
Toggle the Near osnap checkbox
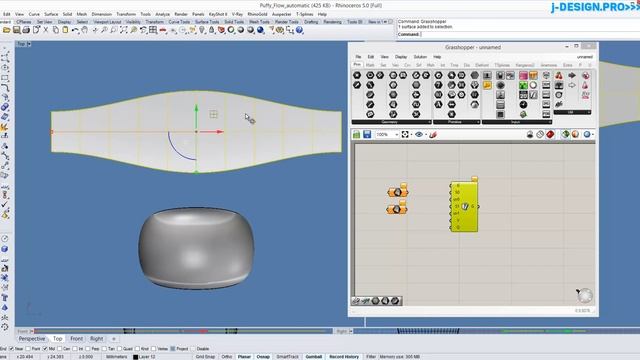point(11,349)
